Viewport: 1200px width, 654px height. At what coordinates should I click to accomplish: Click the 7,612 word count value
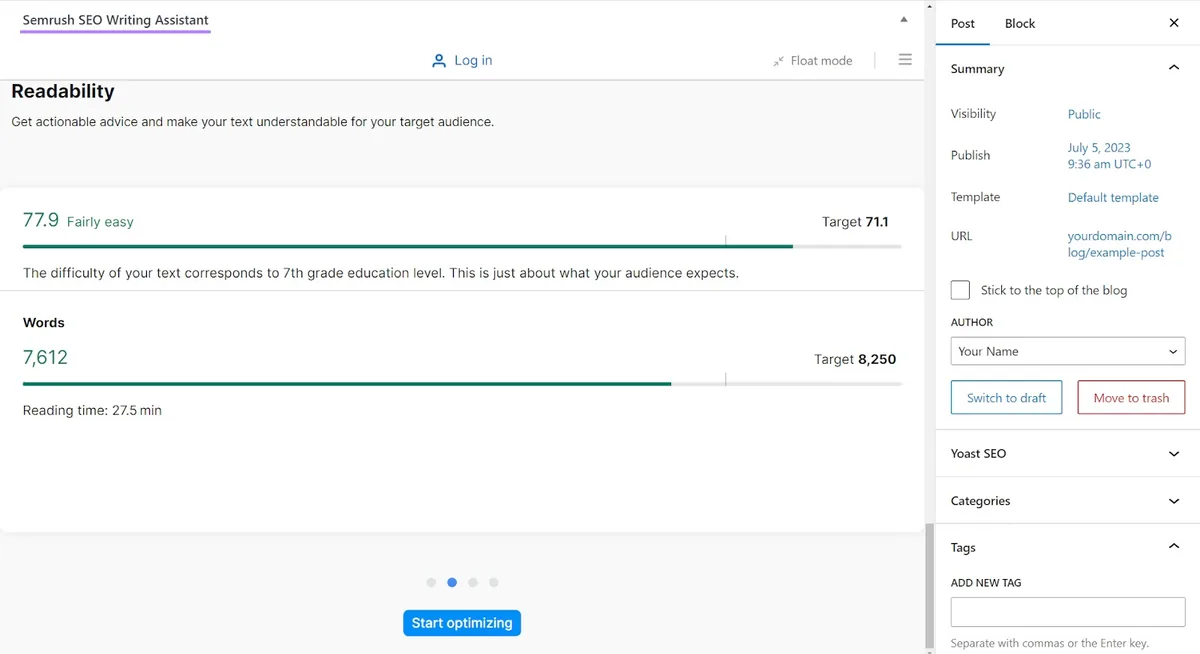coord(45,357)
